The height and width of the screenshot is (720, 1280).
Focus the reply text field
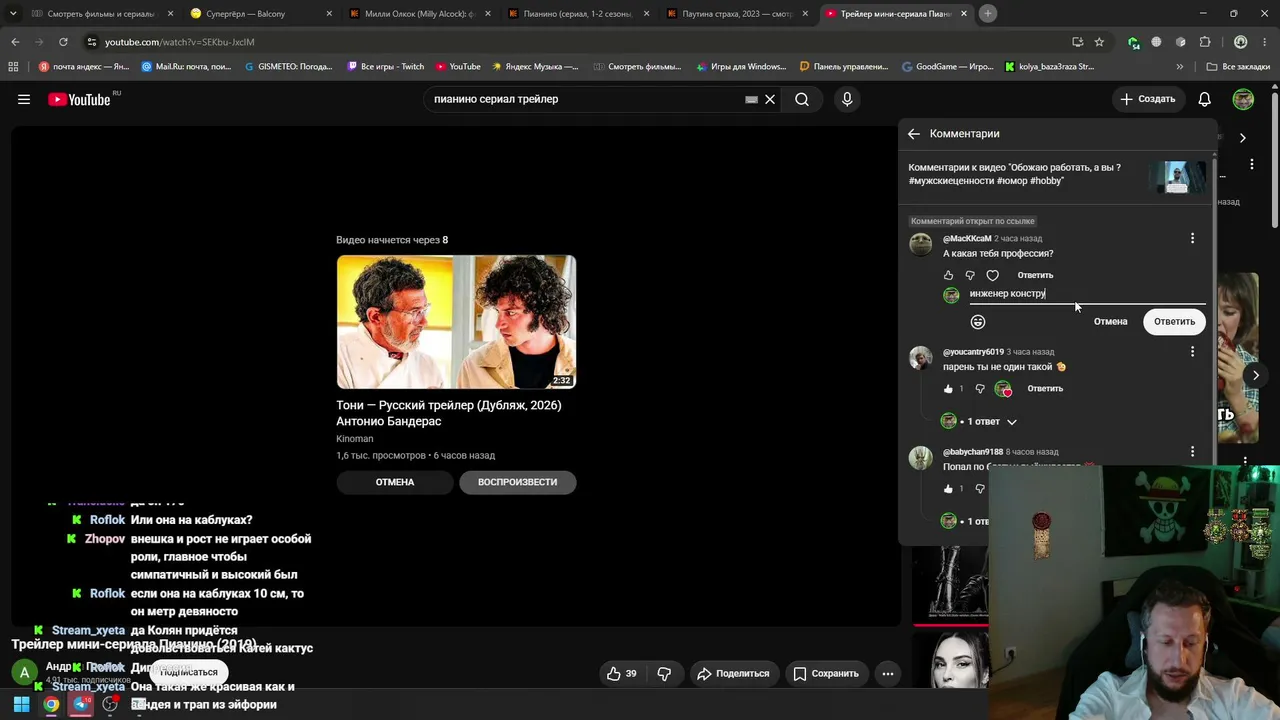[1087, 294]
